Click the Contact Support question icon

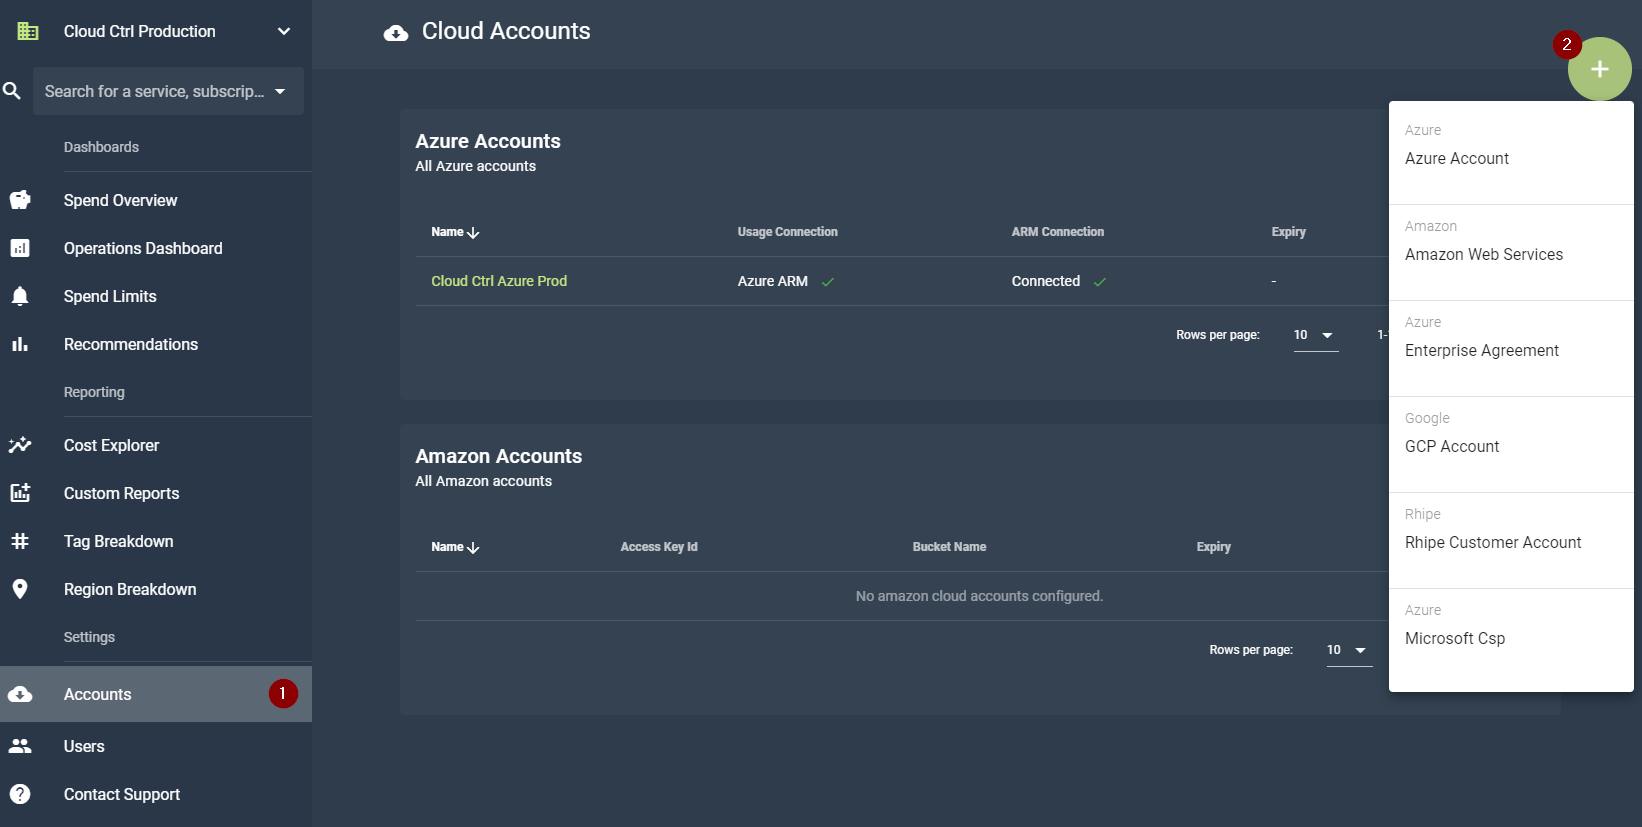pyautogui.click(x=20, y=794)
